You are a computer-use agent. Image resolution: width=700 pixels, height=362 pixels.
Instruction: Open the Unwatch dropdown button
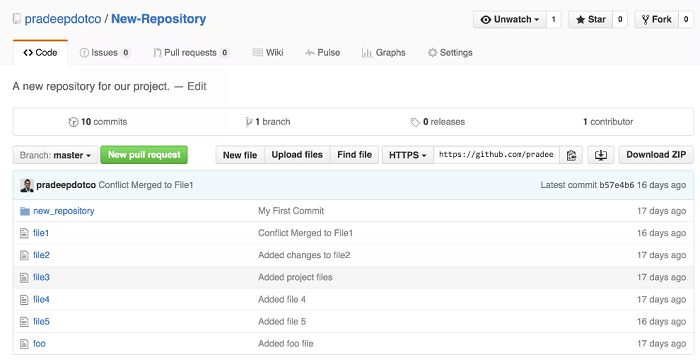pyautogui.click(x=509, y=20)
